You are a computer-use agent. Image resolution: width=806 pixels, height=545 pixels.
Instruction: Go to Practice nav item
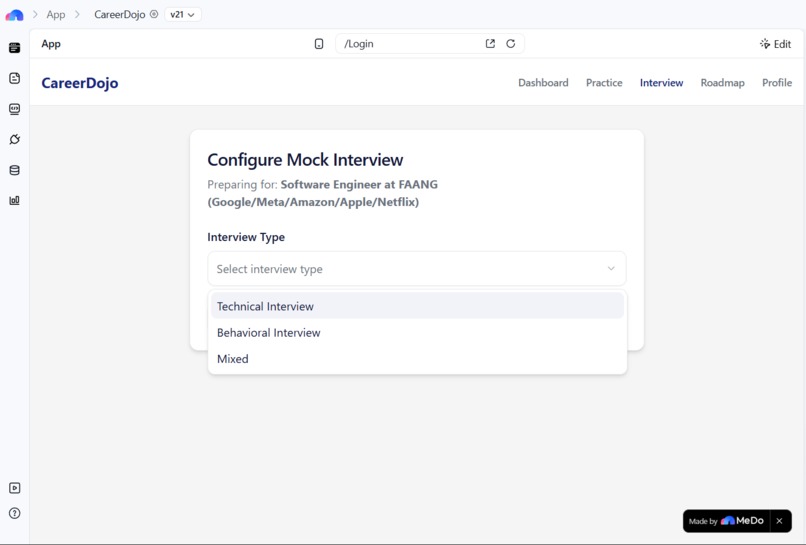pos(604,83)
